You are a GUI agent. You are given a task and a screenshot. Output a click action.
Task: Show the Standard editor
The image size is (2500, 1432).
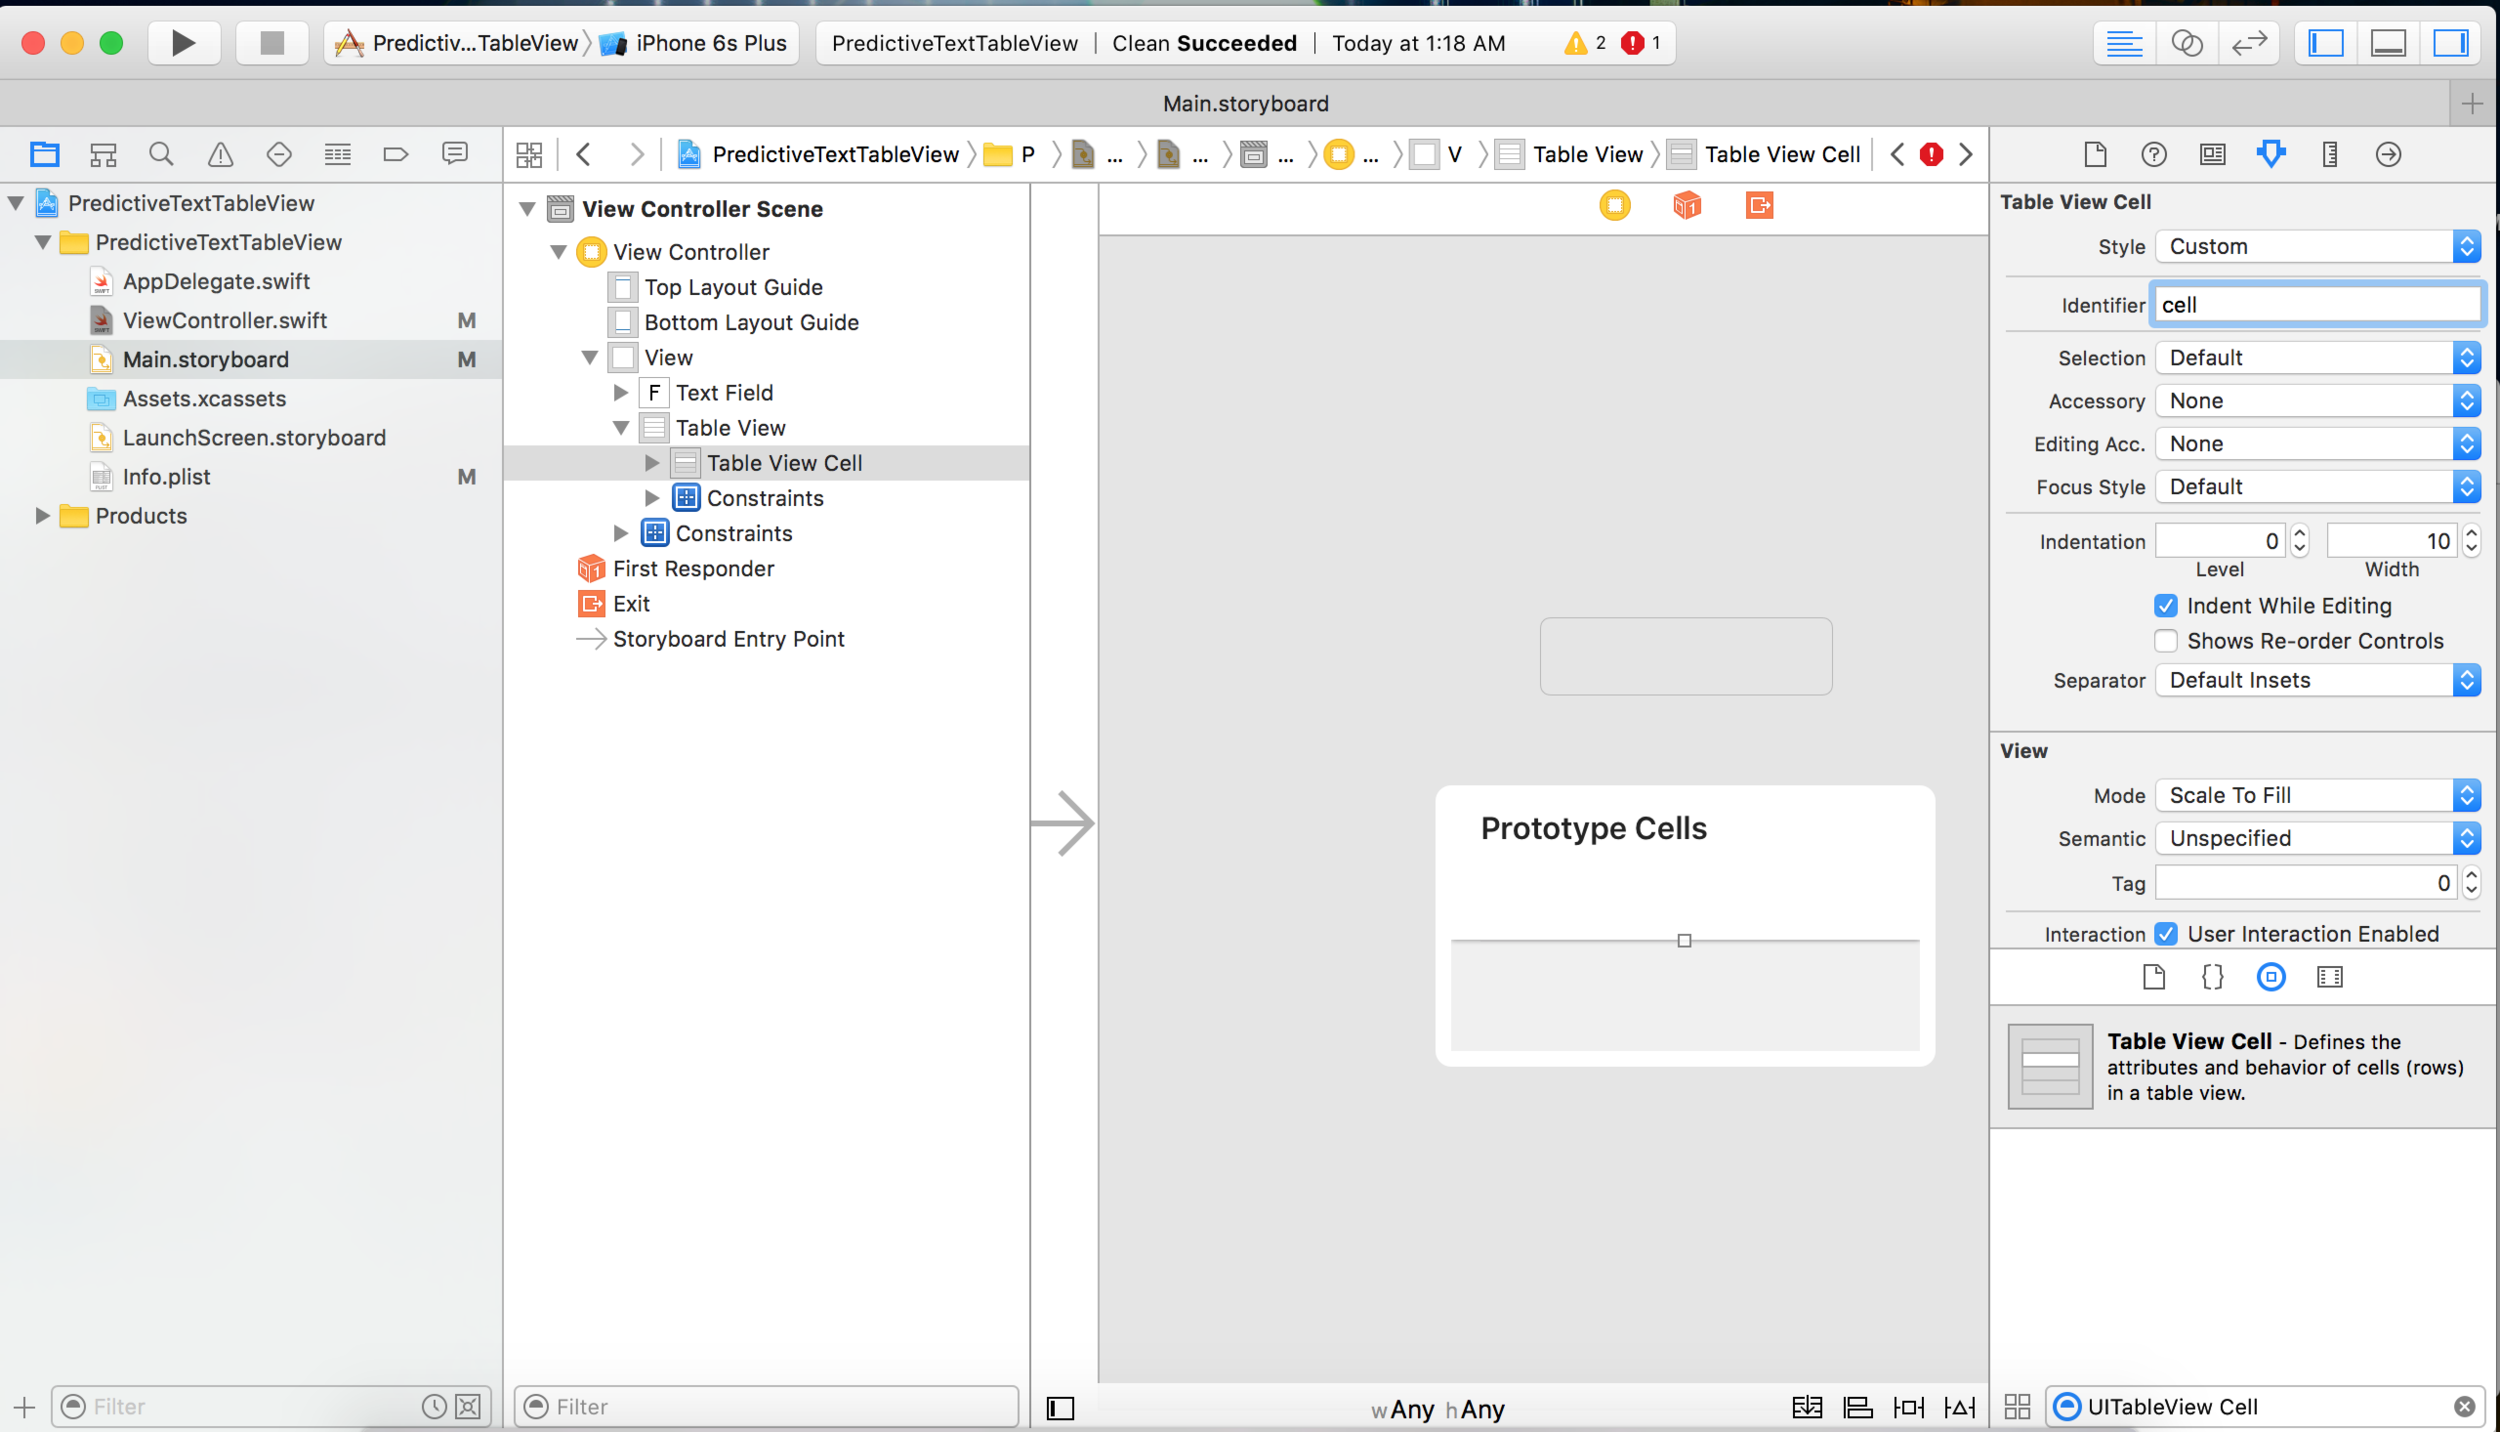pyautogui.click(x=2124, y=43)
